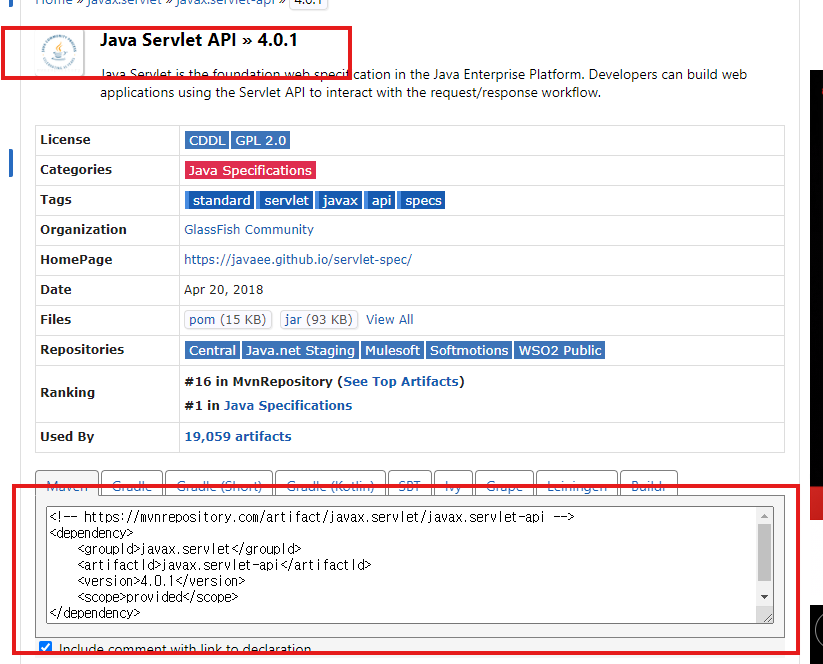Select the javax tag
823x664 pixels.
click(x=339, y=200)
